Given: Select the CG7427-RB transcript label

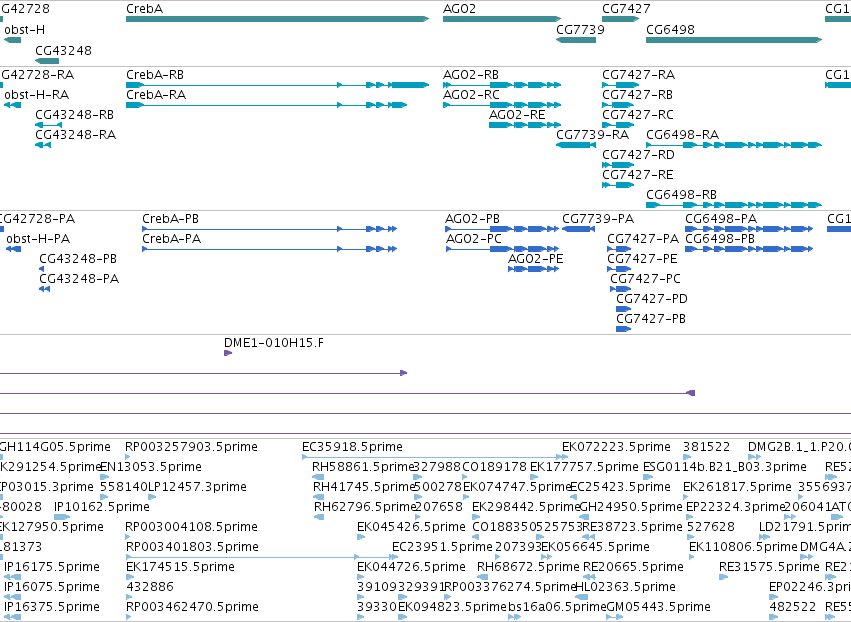Looking at the screenshot, I should click(637, 94).
